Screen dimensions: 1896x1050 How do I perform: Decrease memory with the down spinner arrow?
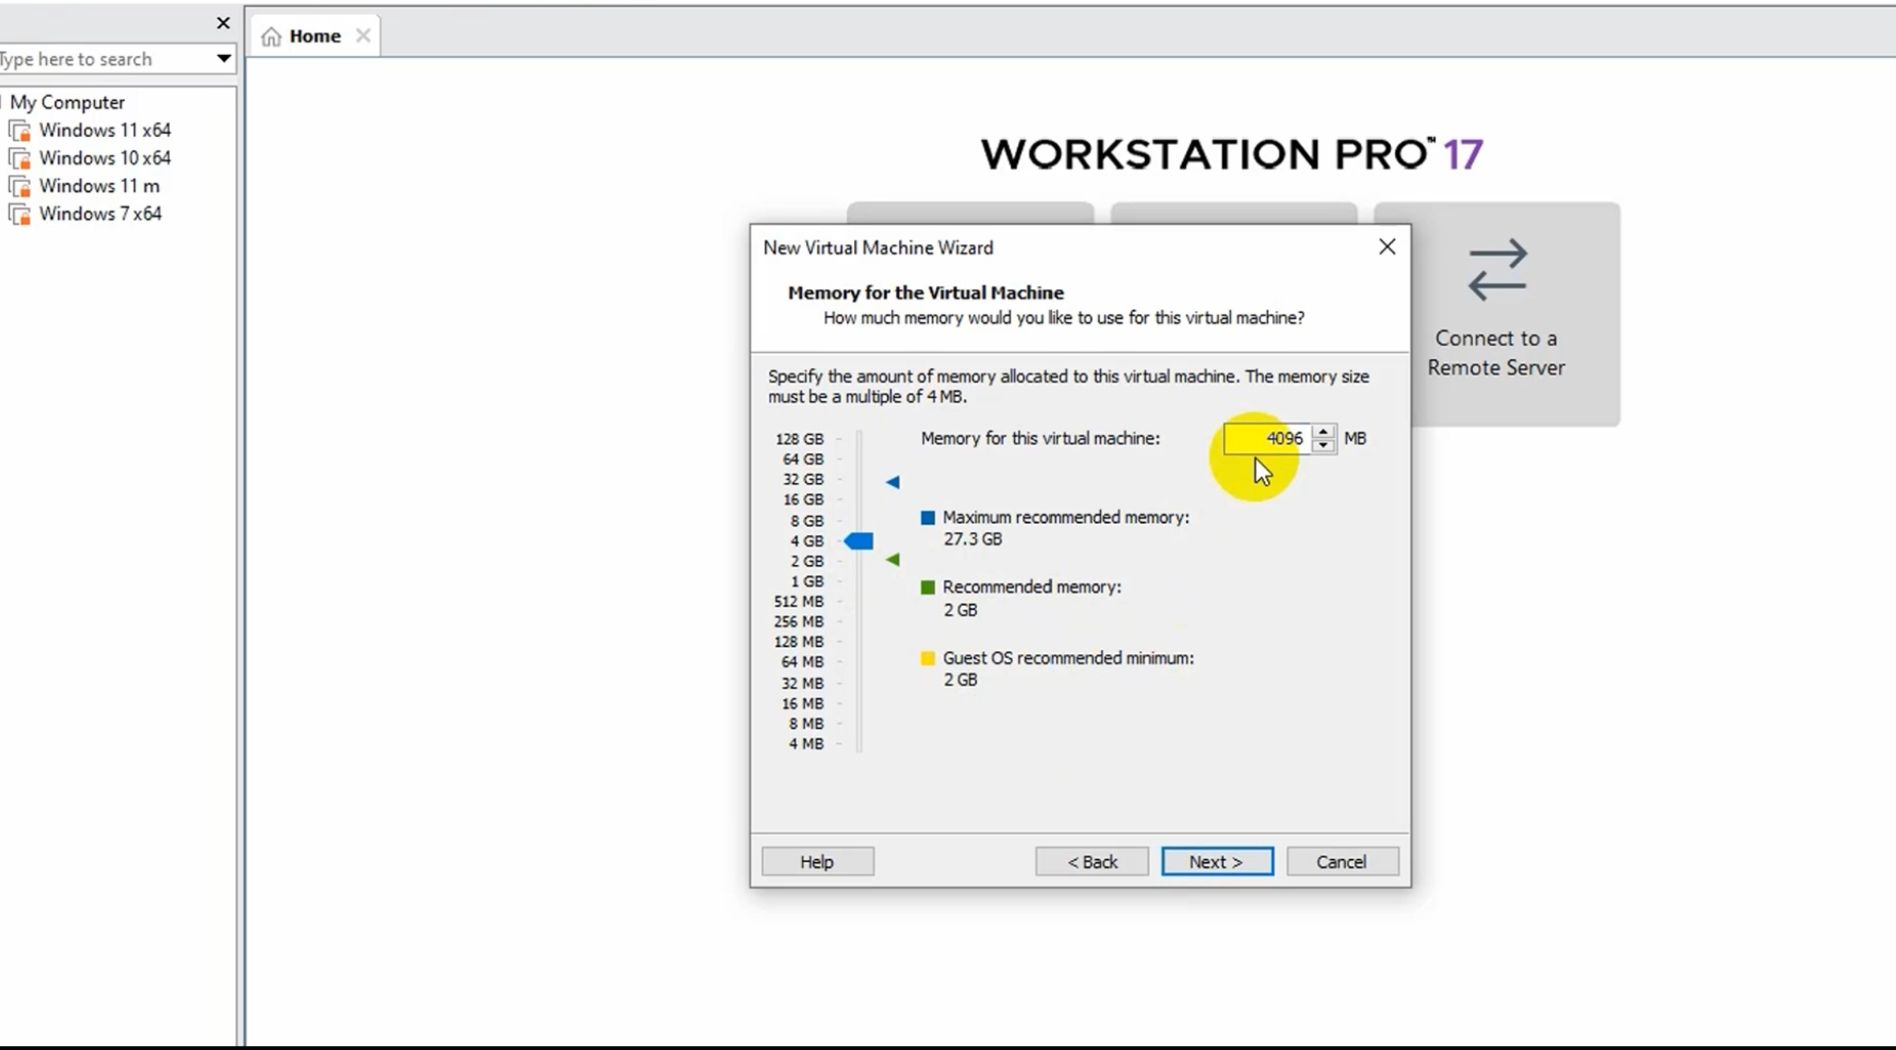pyautogui.click(x=1323, y=446)
